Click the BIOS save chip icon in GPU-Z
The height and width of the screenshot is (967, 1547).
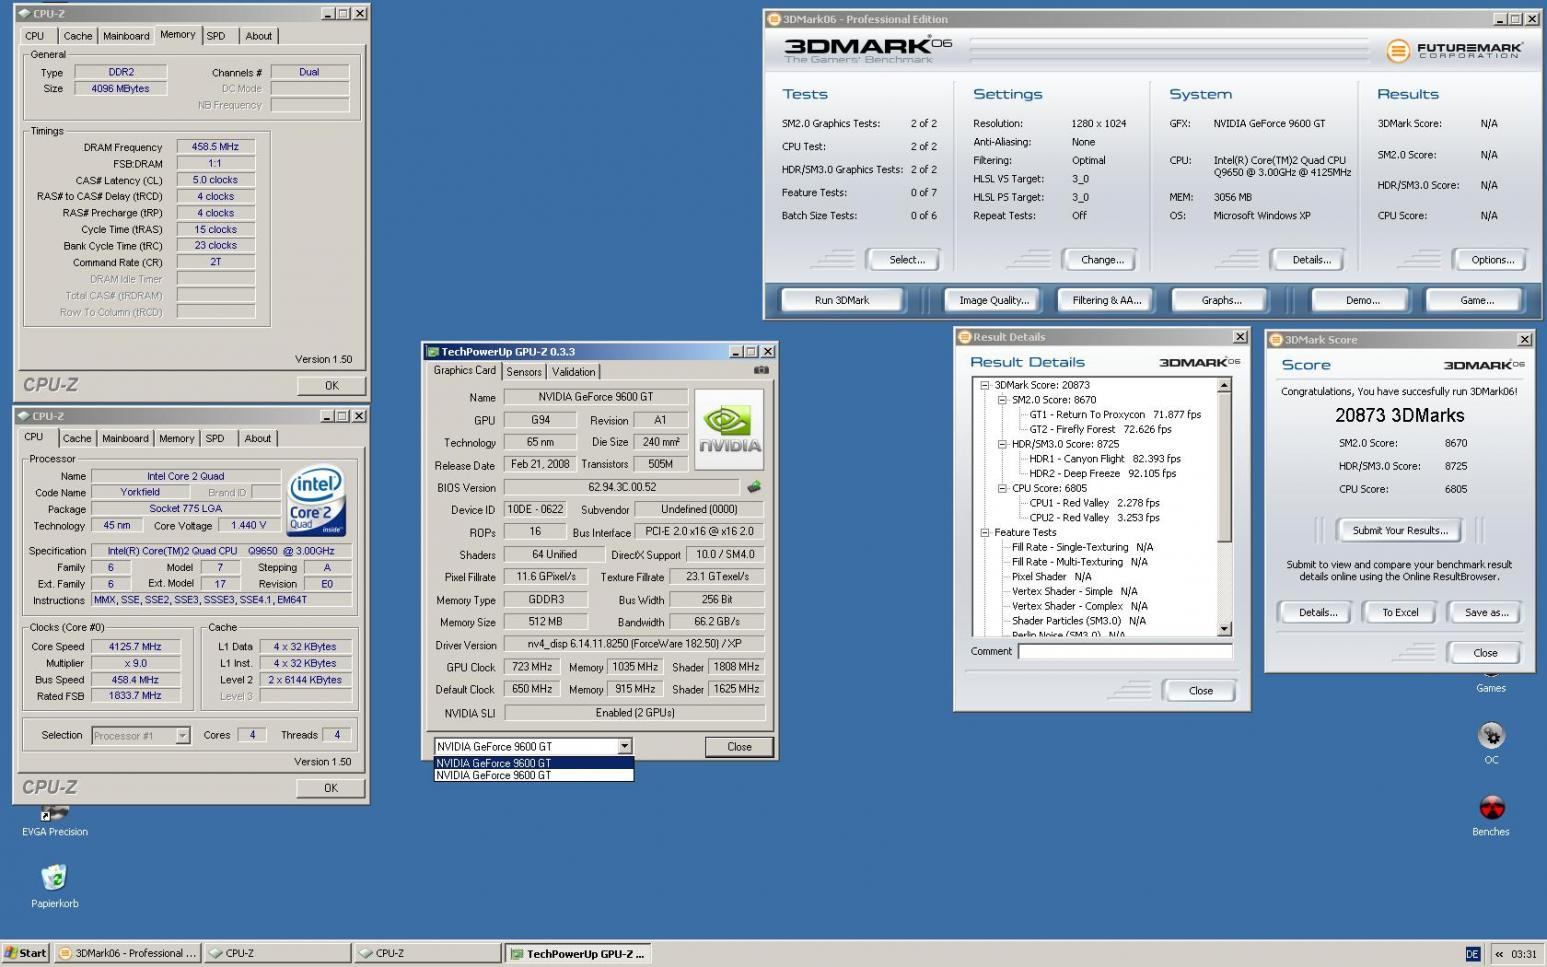click(x=754, y=487)
